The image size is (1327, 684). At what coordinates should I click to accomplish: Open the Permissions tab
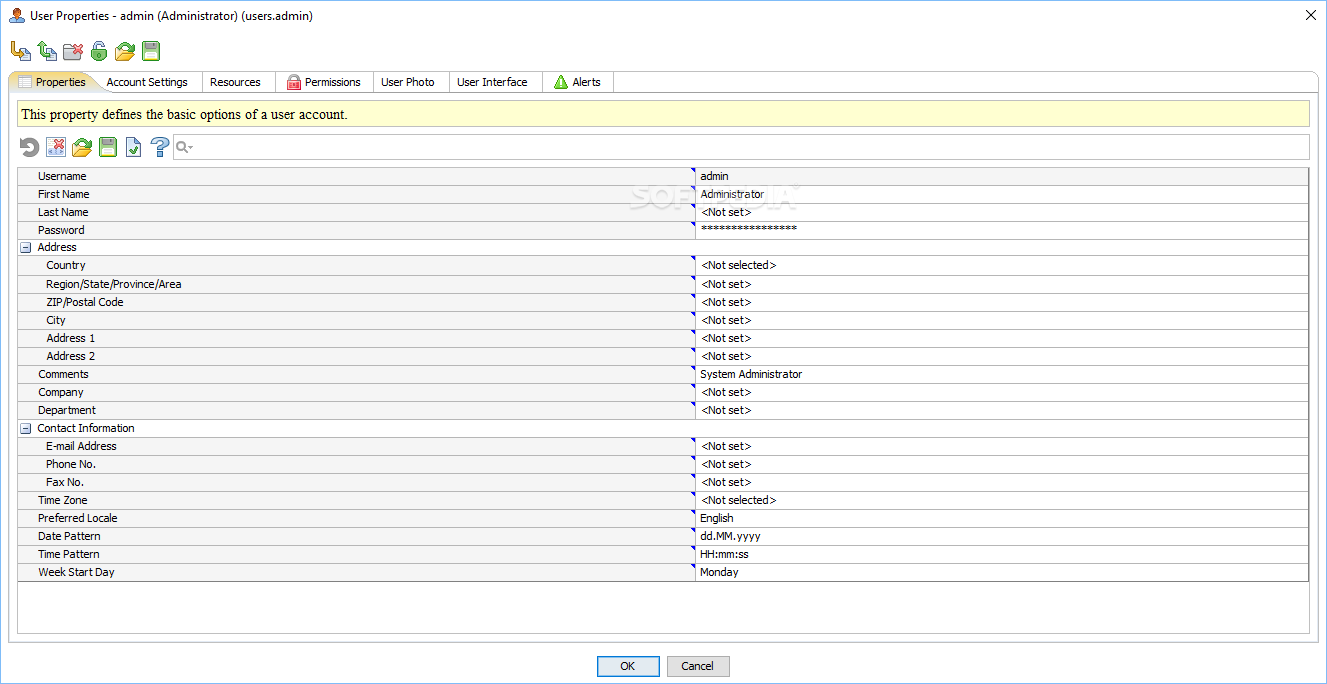(324, 82)
